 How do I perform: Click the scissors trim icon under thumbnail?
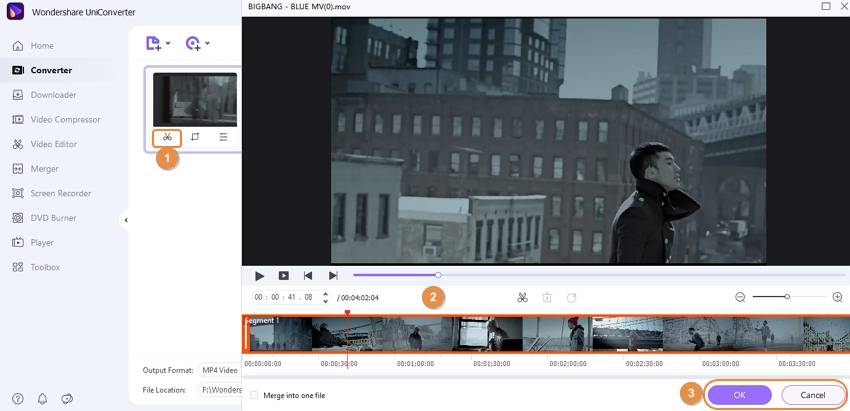point(167,137)
